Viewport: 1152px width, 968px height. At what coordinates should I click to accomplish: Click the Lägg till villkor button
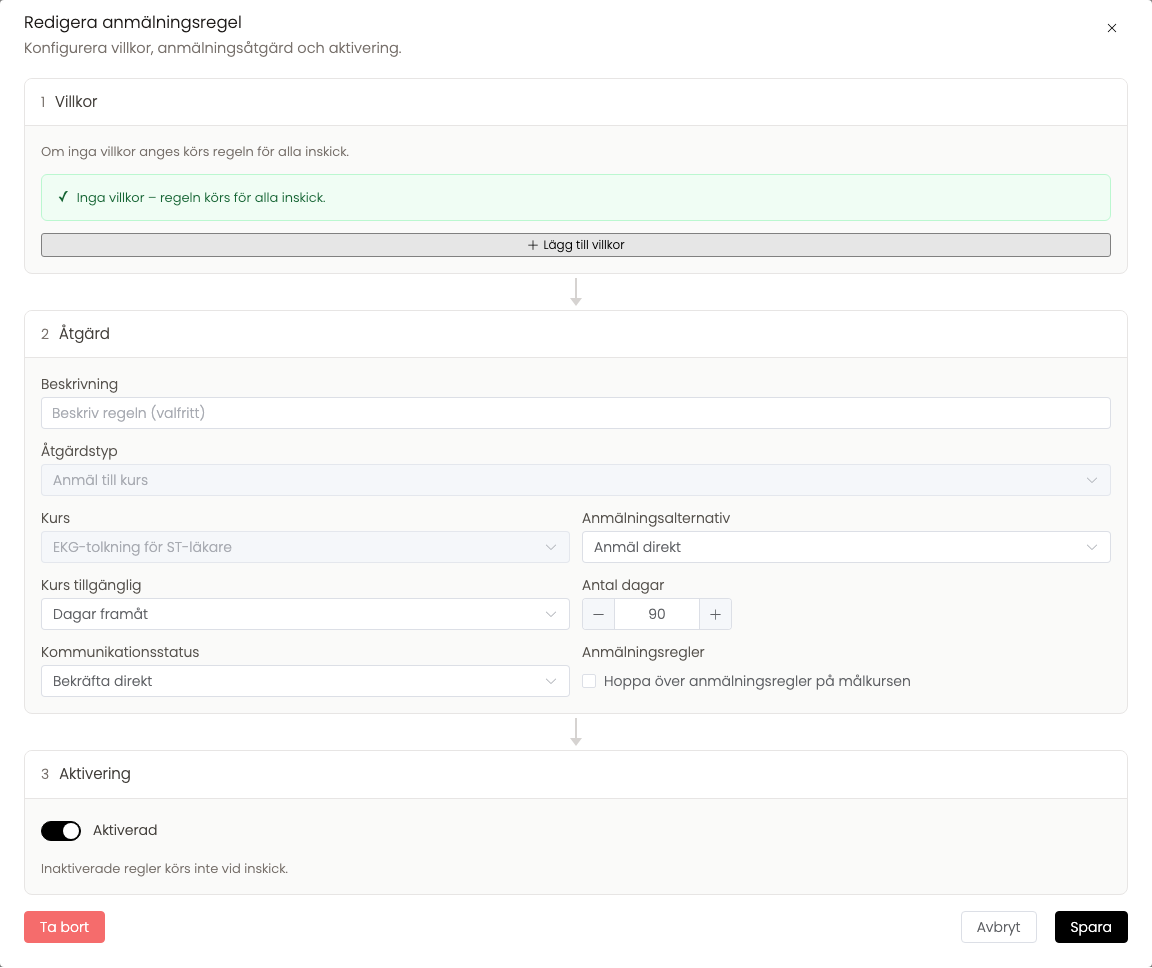coord(575,245)
